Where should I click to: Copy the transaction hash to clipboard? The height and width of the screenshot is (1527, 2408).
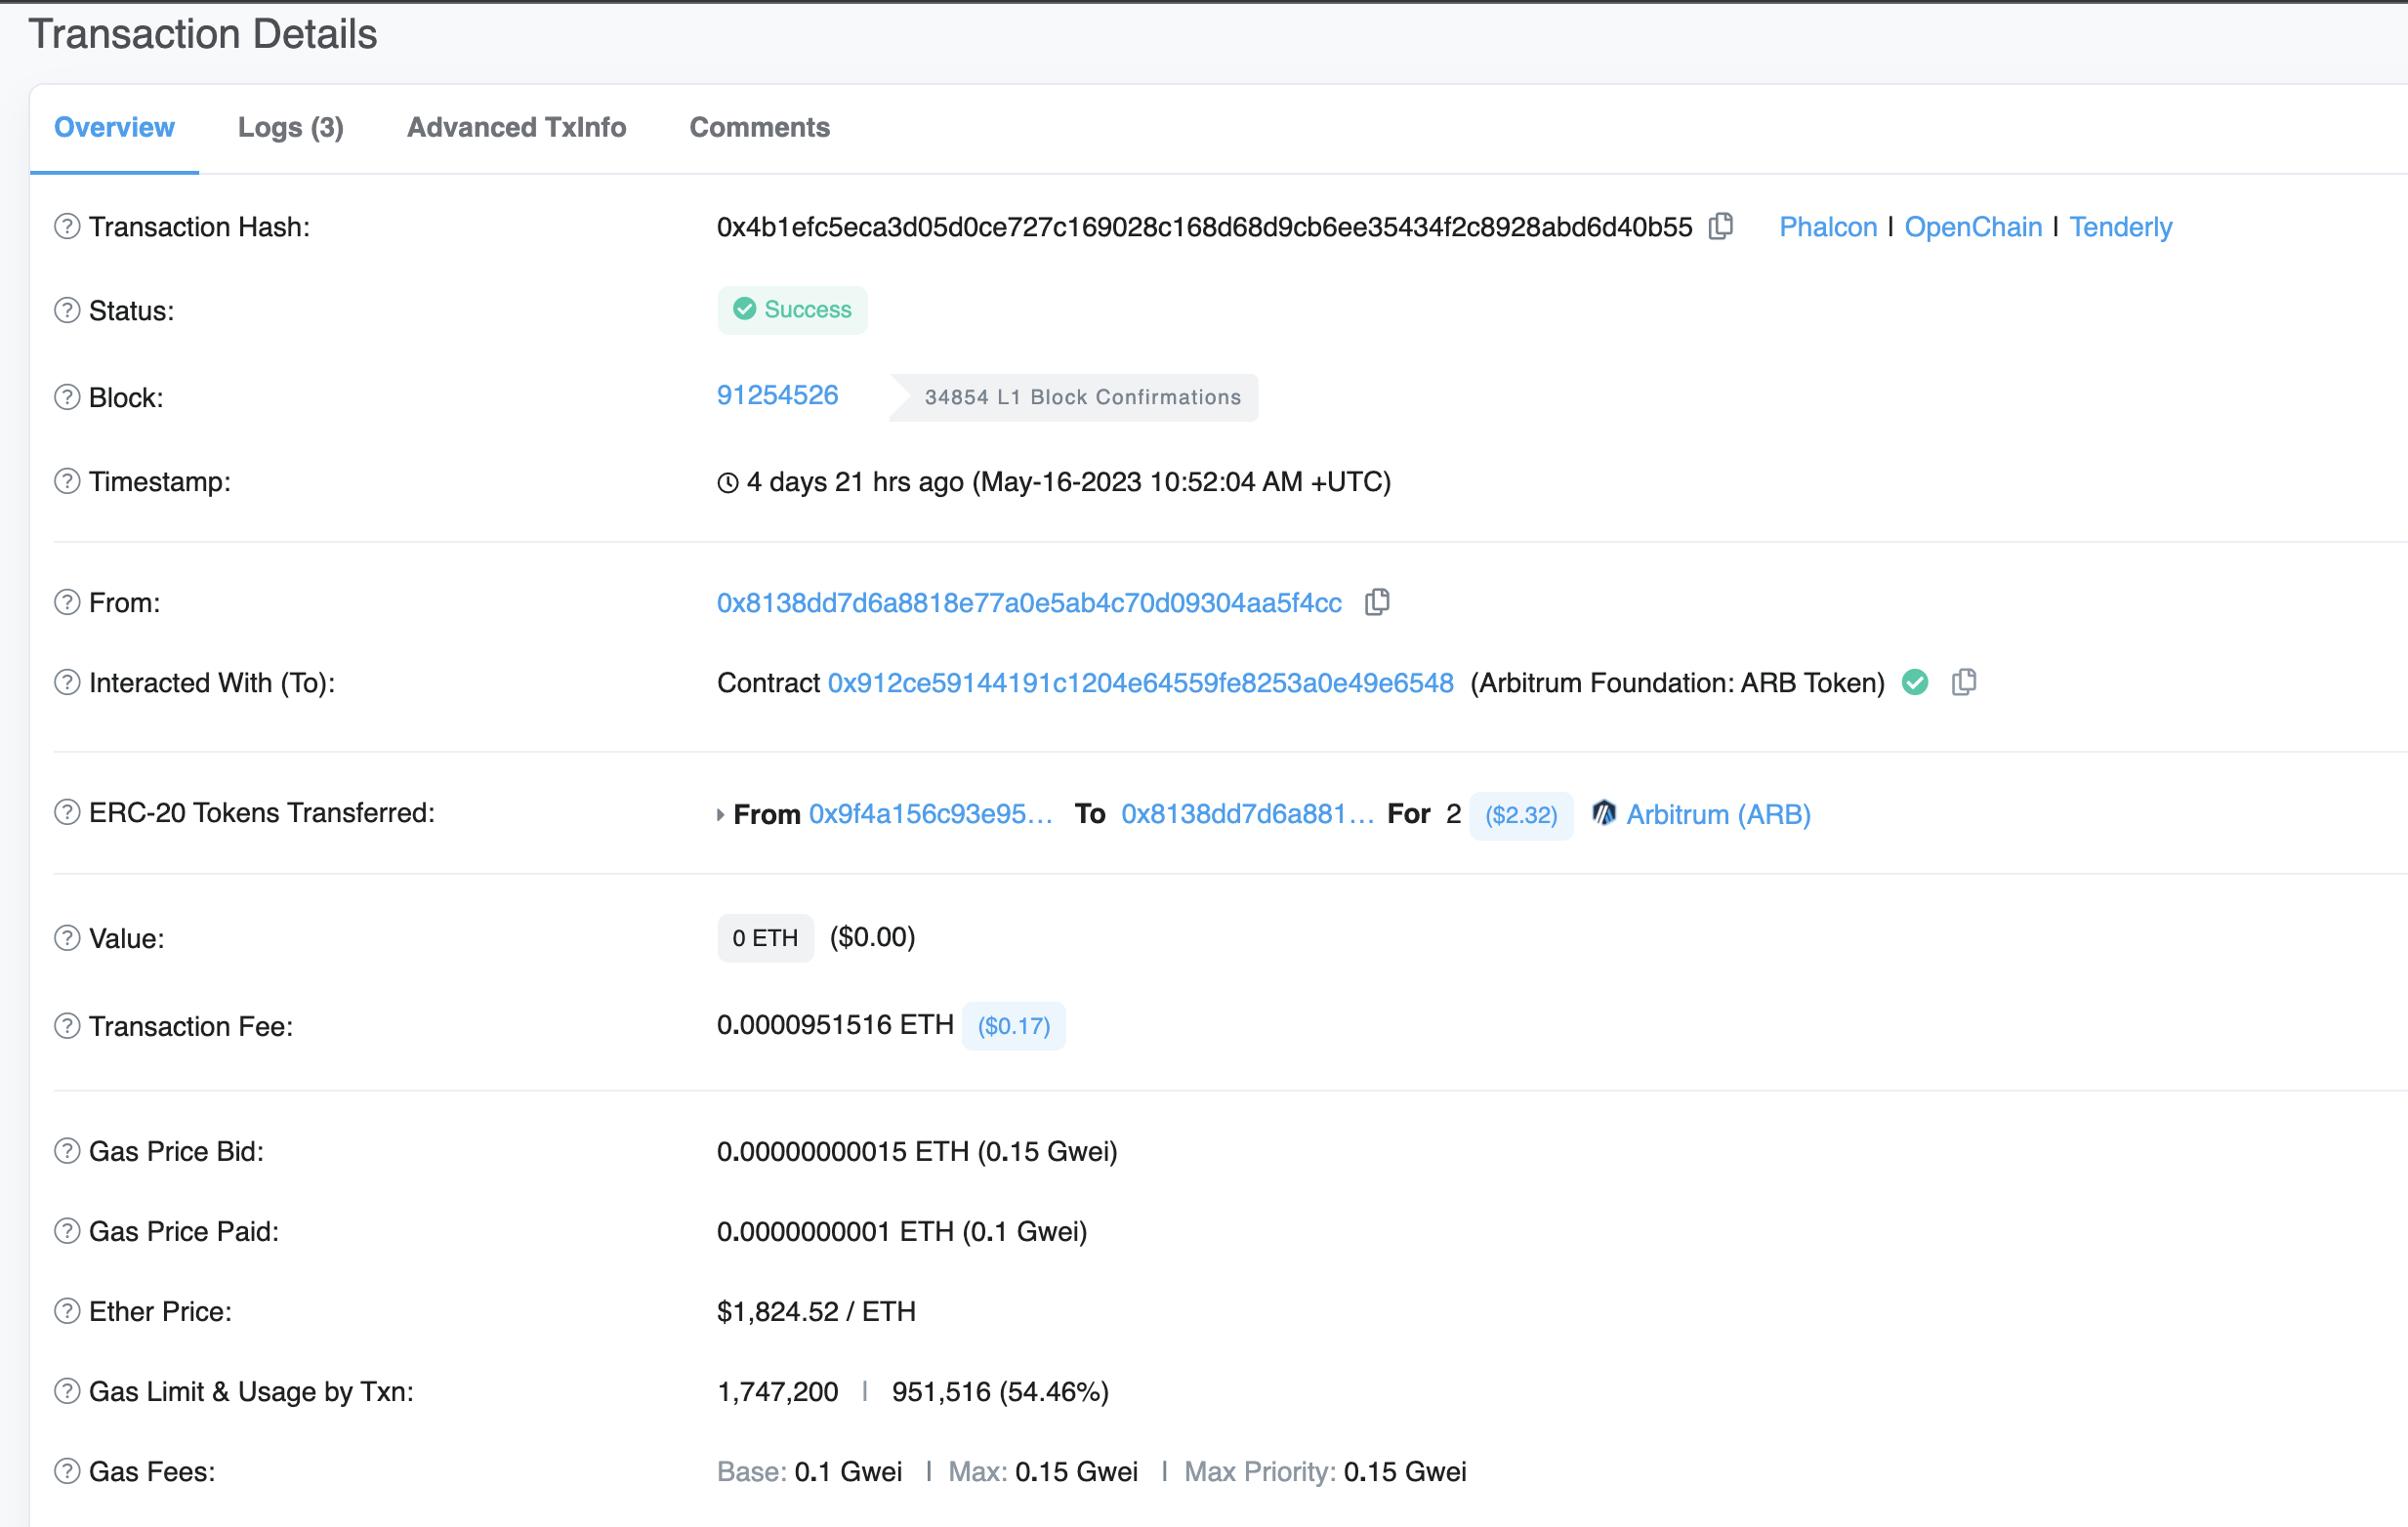1720,226
